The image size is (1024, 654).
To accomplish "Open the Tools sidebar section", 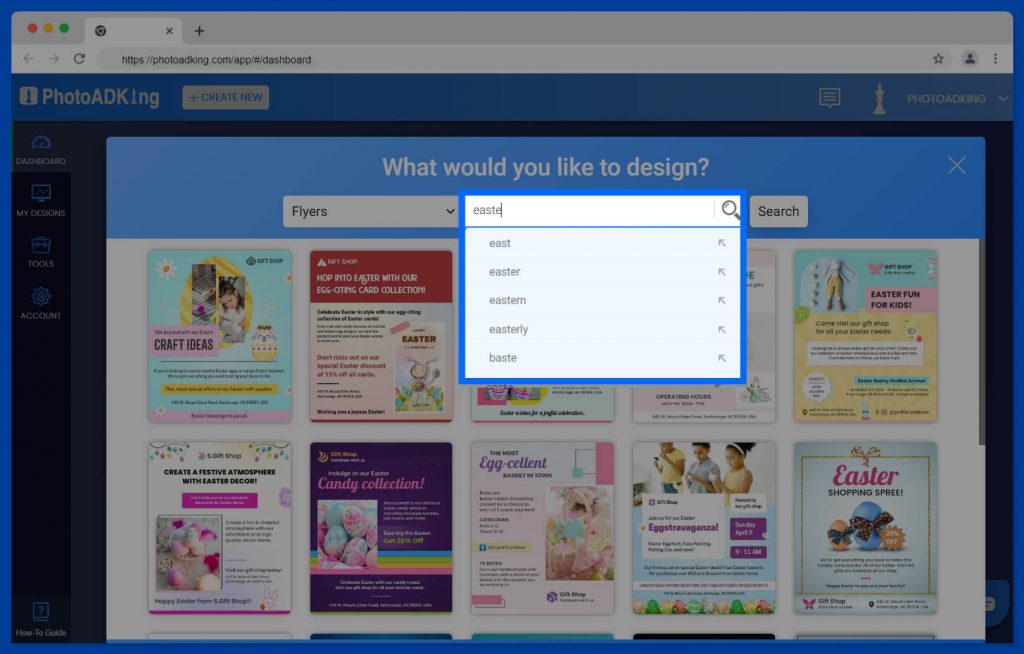I will (40, 252).
